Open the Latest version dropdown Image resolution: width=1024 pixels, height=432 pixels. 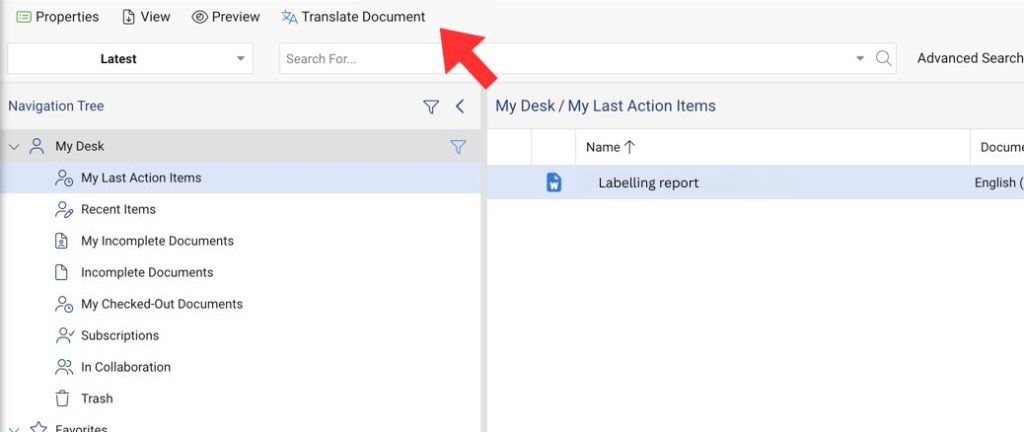point(129,59)
